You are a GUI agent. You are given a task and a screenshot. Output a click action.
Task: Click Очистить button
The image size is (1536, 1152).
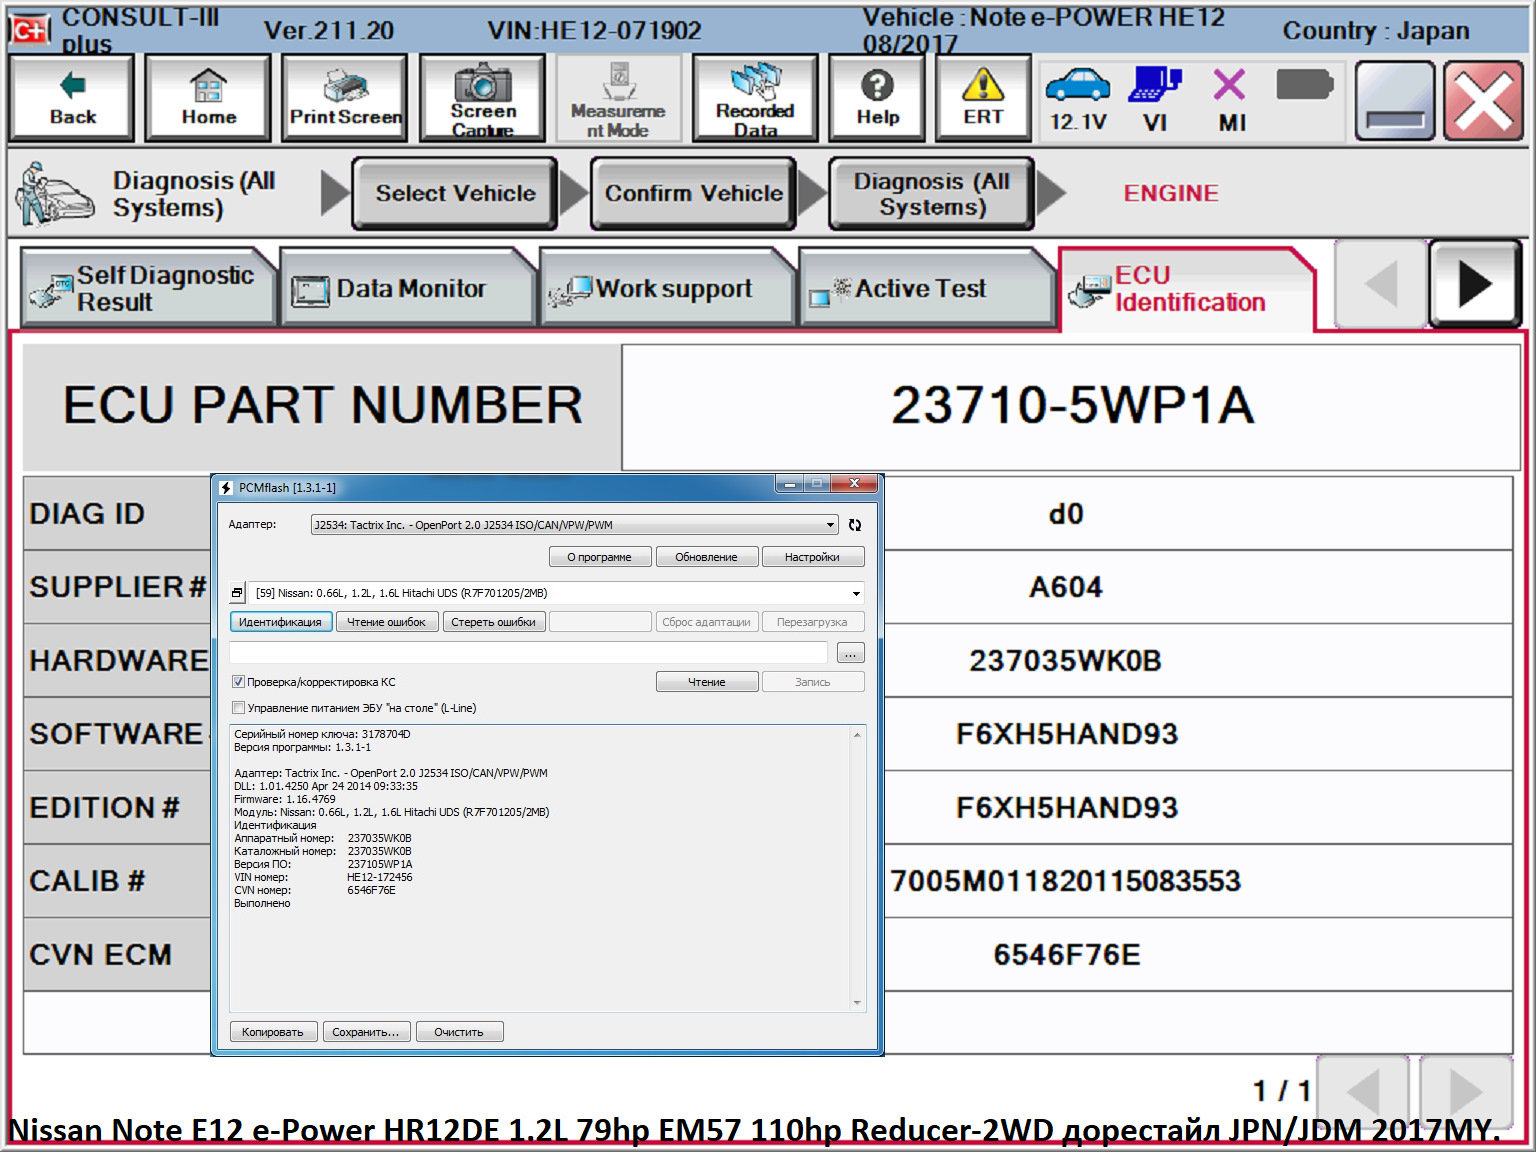[459, 1032]
